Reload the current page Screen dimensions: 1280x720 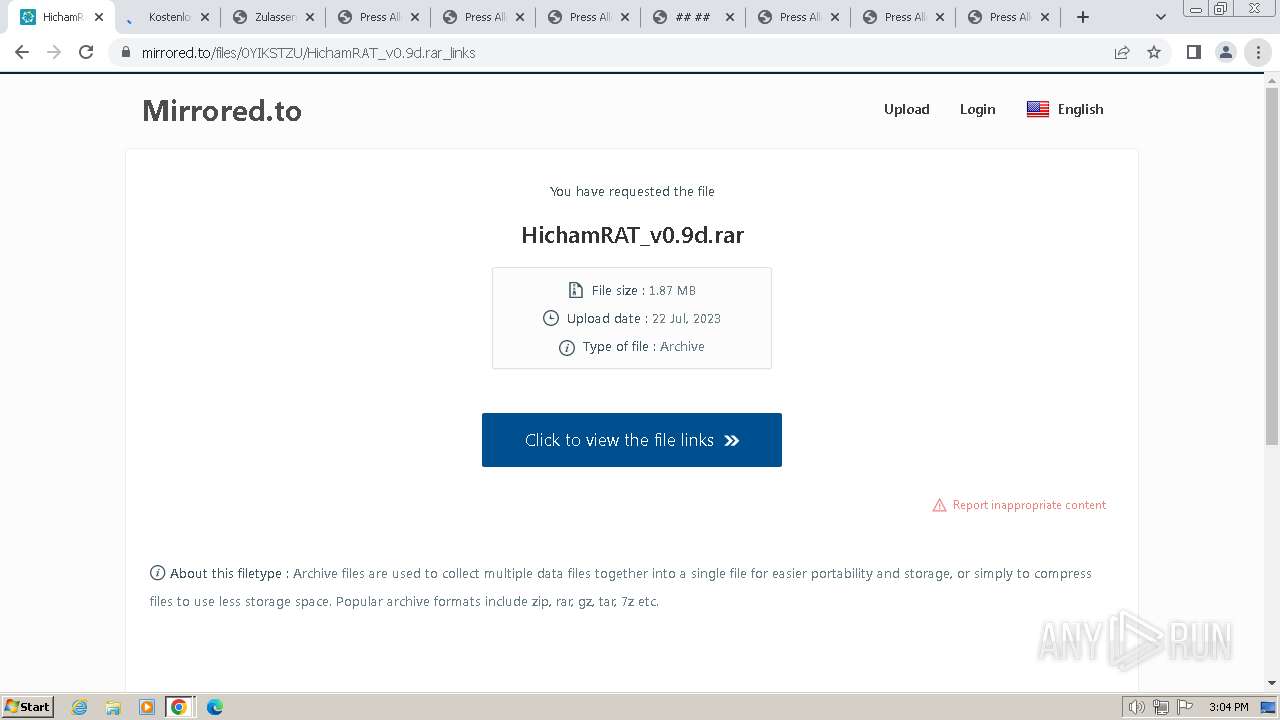[x=86, y=53]
